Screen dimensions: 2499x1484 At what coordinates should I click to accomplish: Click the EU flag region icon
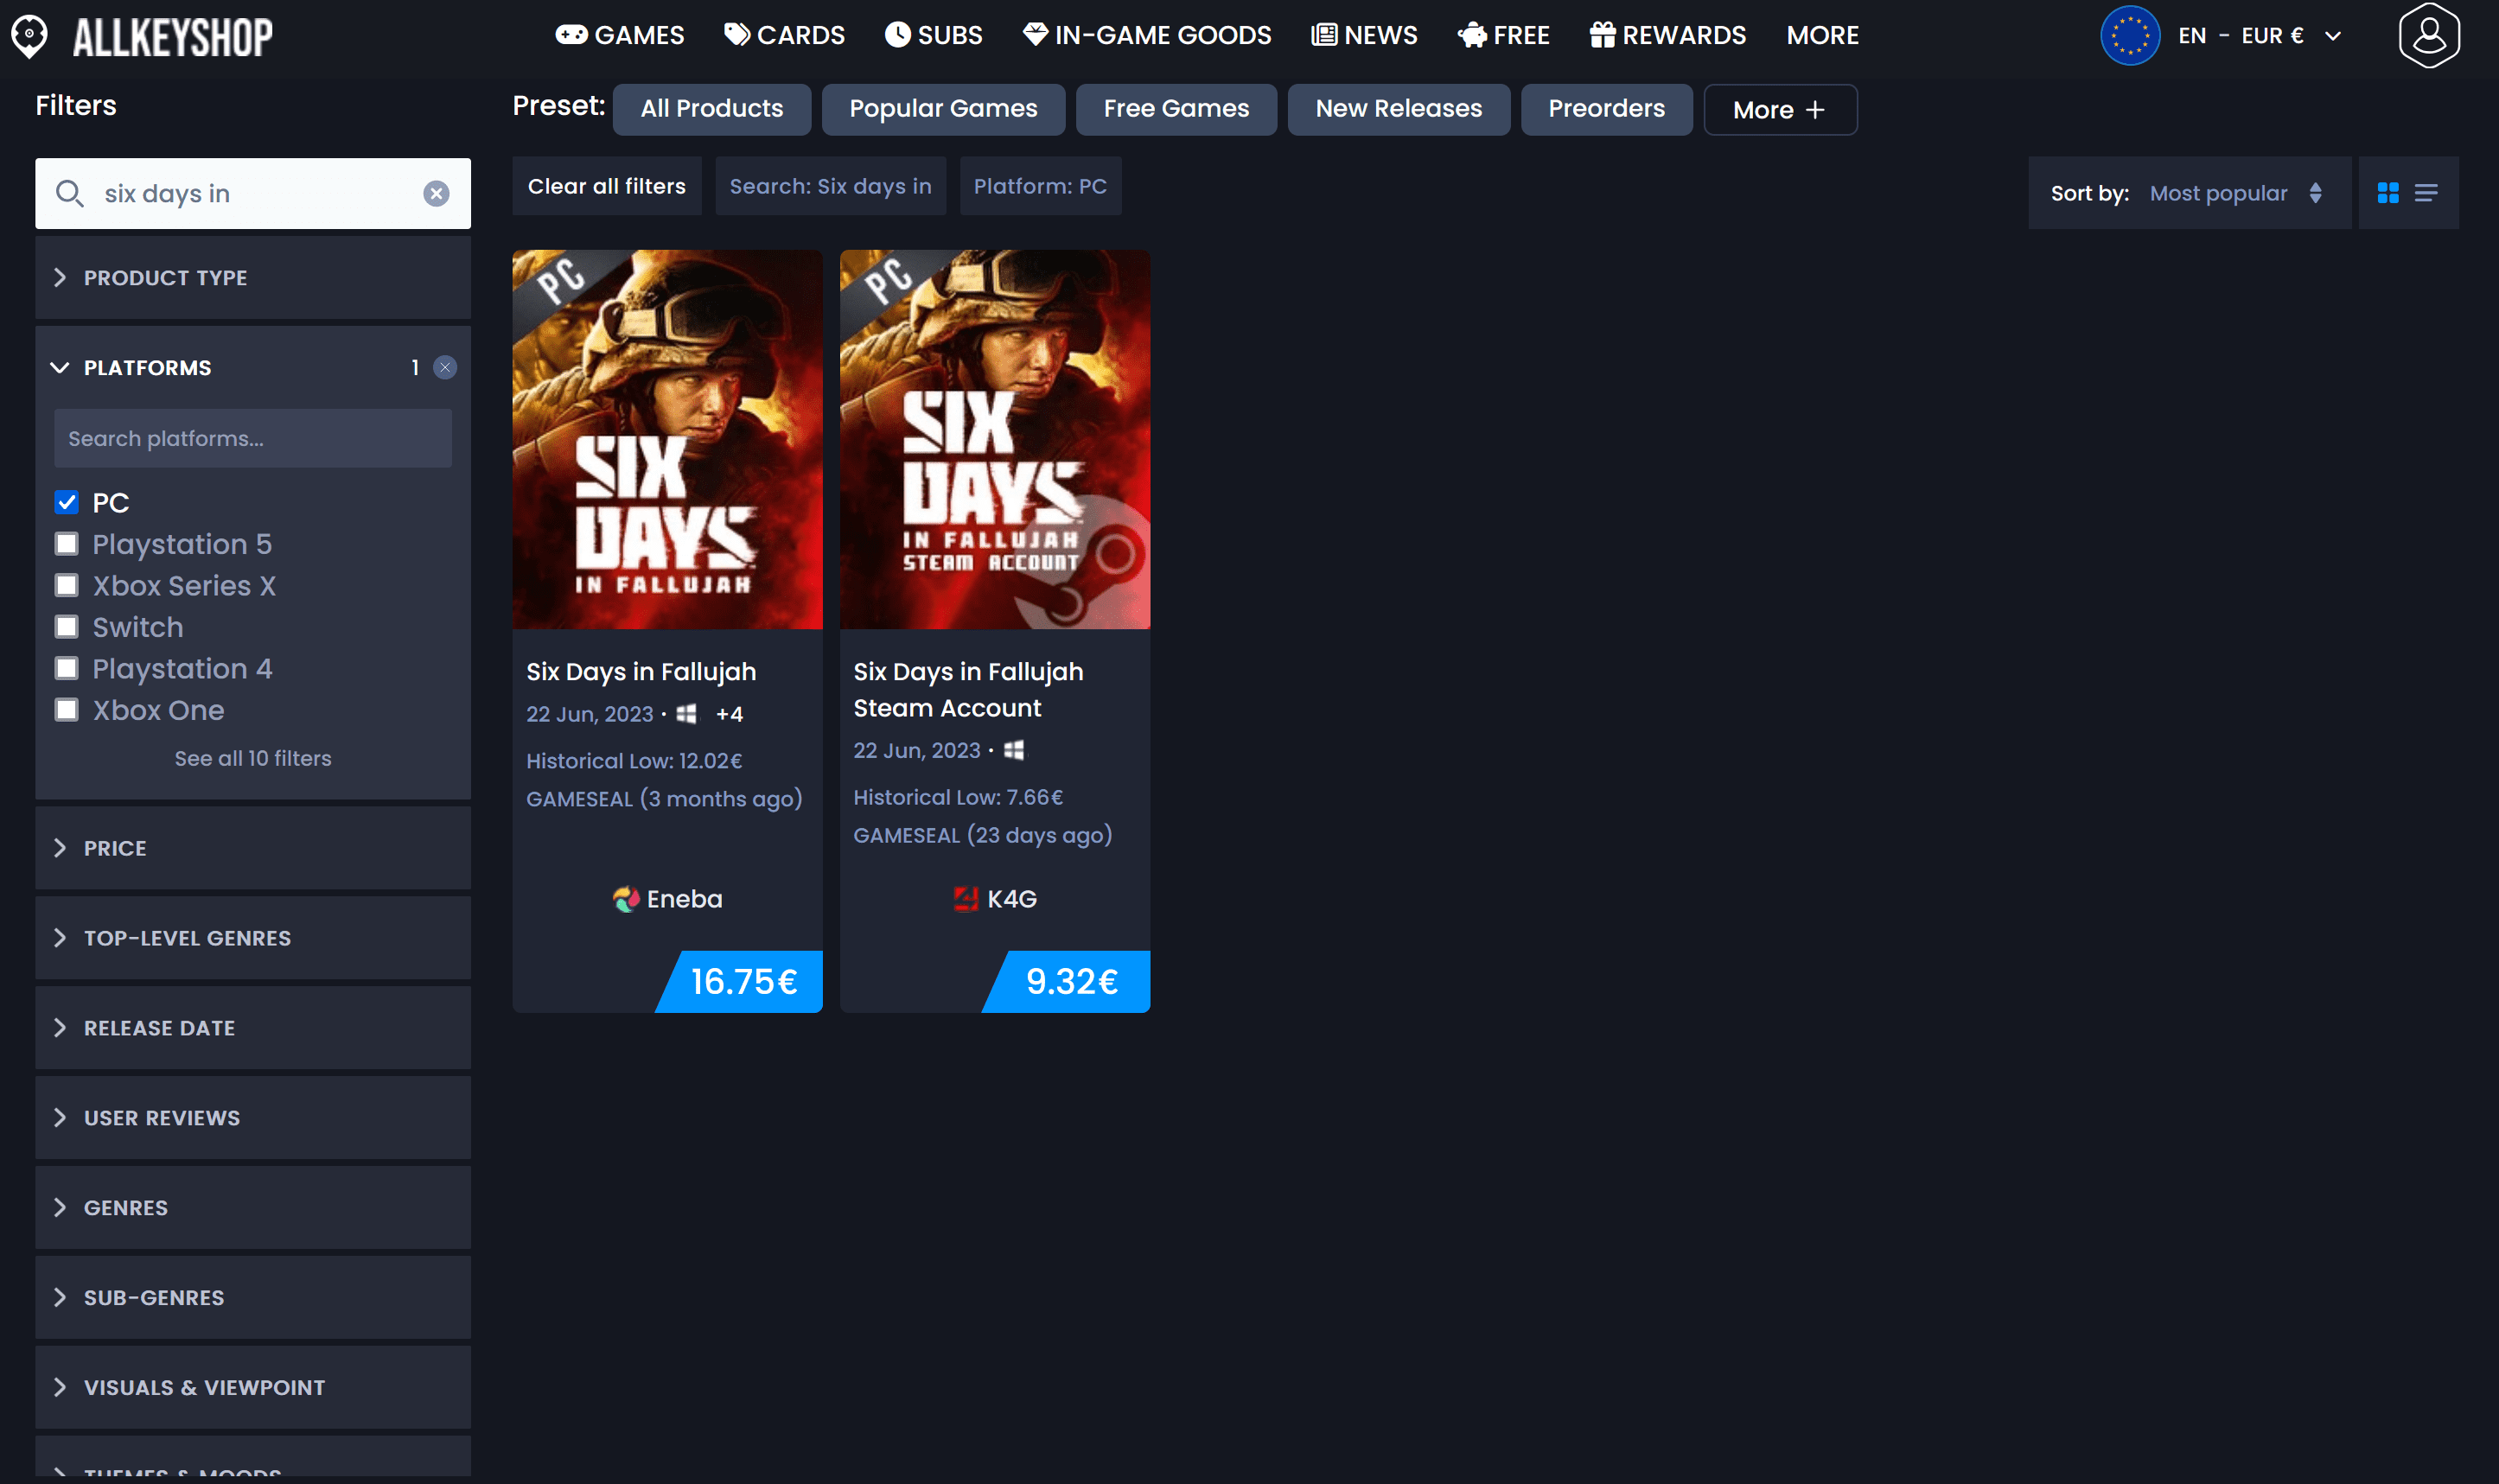(2130, 36)
